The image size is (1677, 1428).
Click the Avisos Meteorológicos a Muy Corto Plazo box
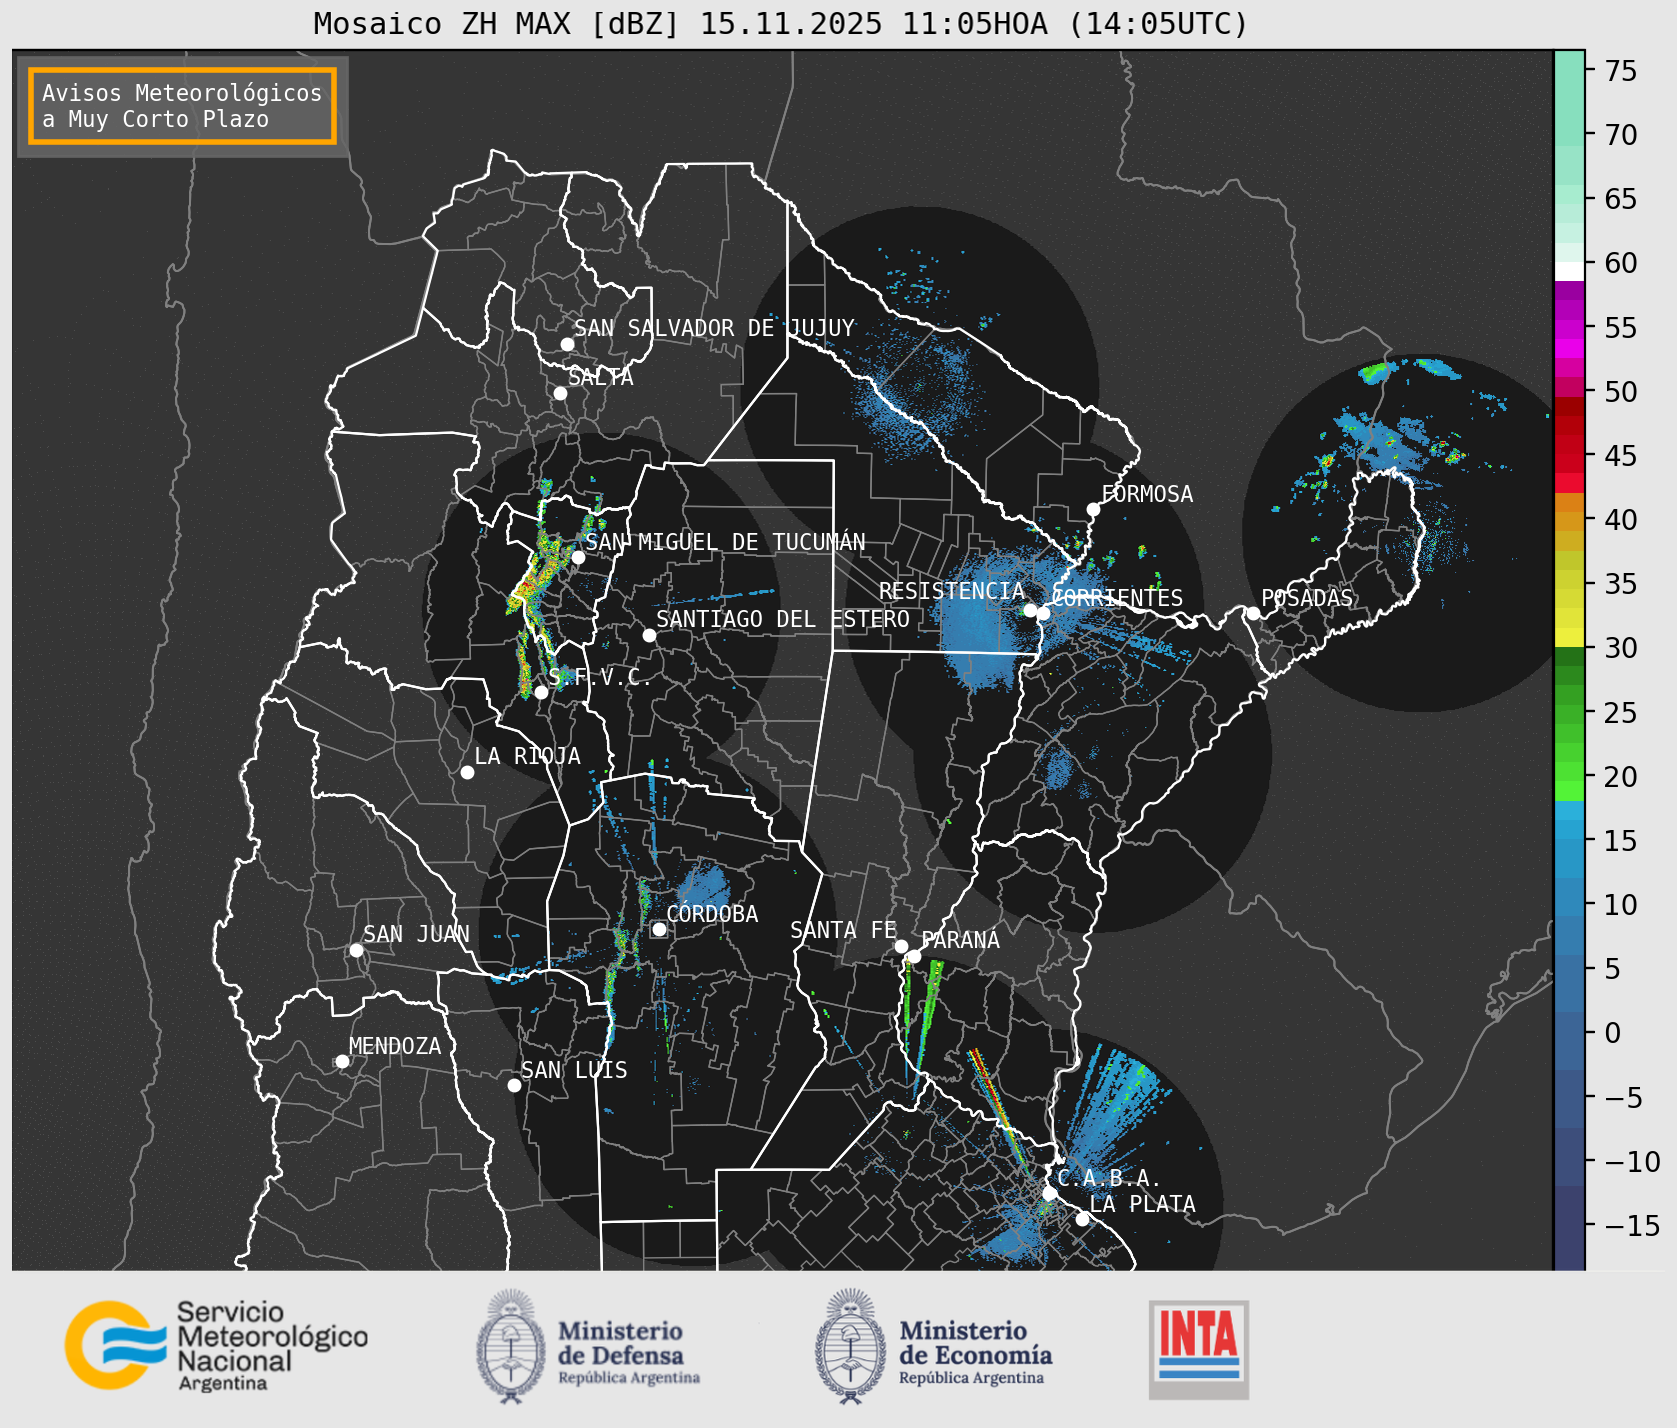click(182, 106)
